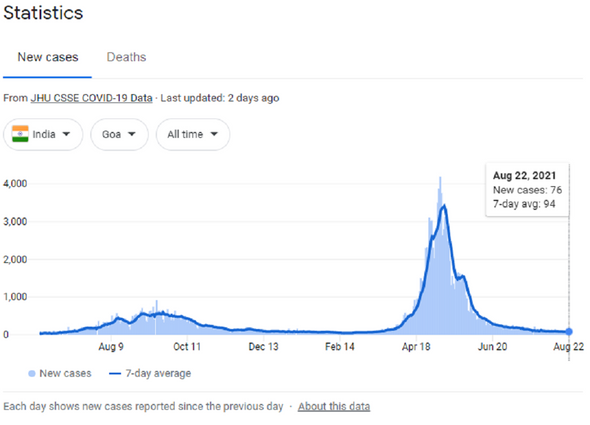
Task: Click the peak of the 7-day average line
Action: pyautogui.click(x=445, y=206)
